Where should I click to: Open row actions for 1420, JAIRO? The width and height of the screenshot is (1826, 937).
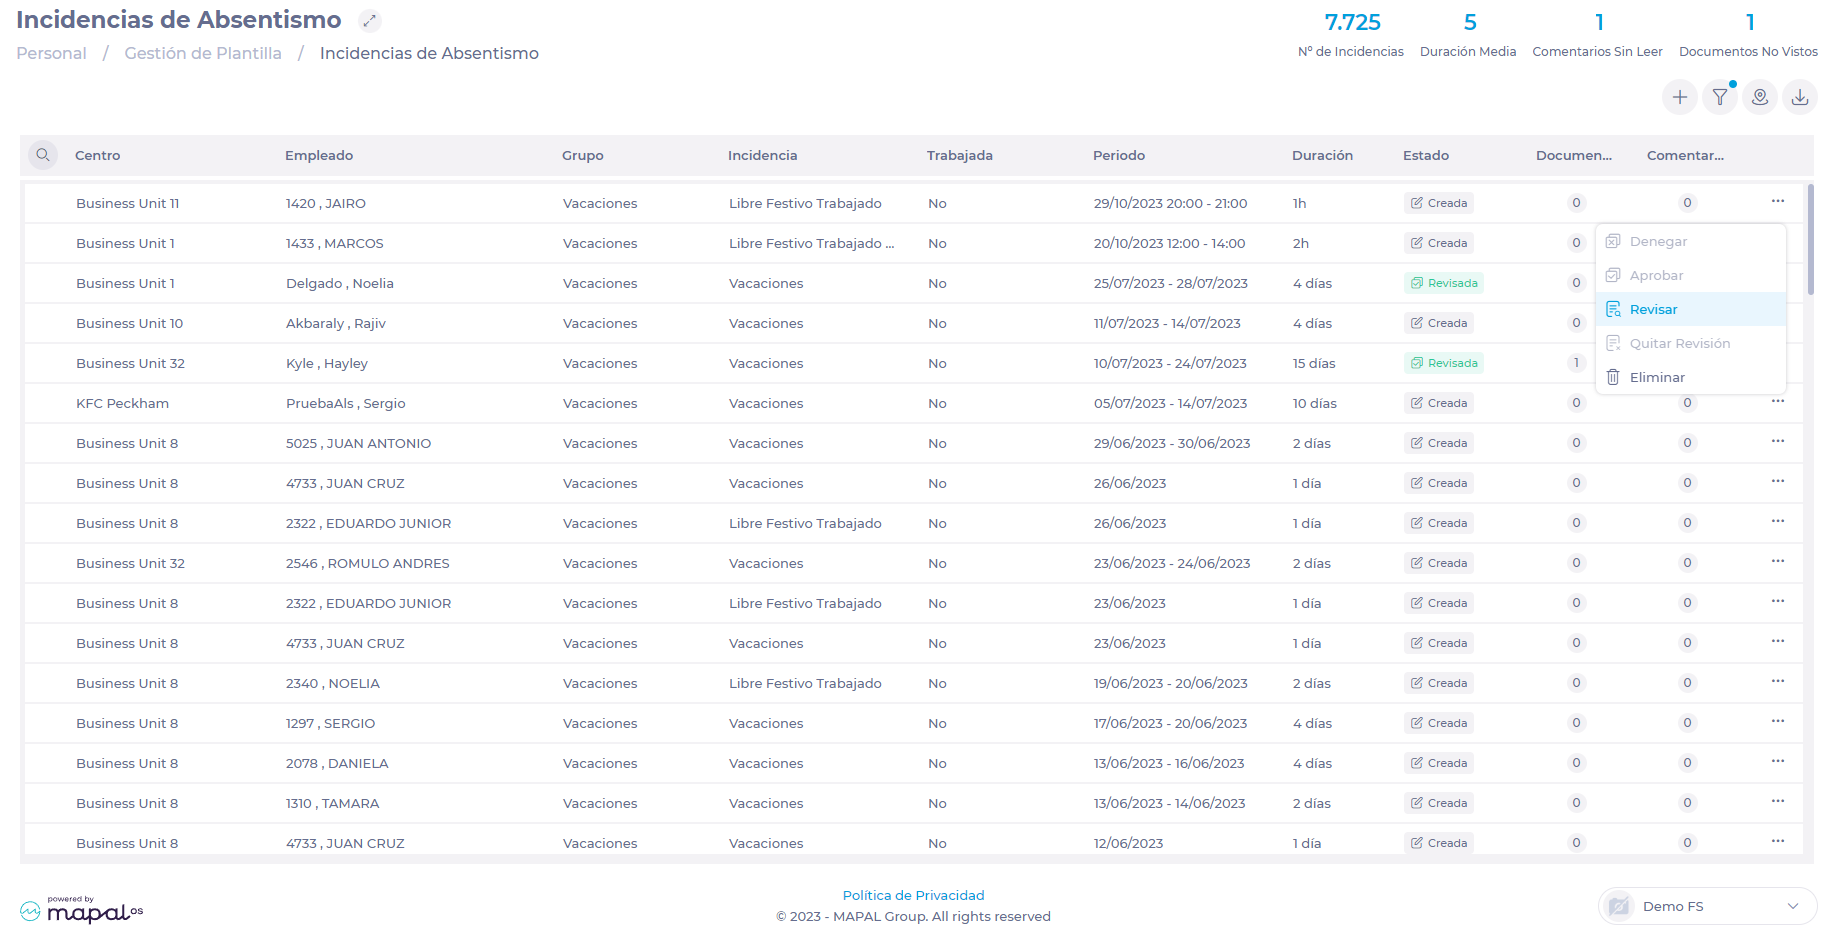(x=1778, y=201)
